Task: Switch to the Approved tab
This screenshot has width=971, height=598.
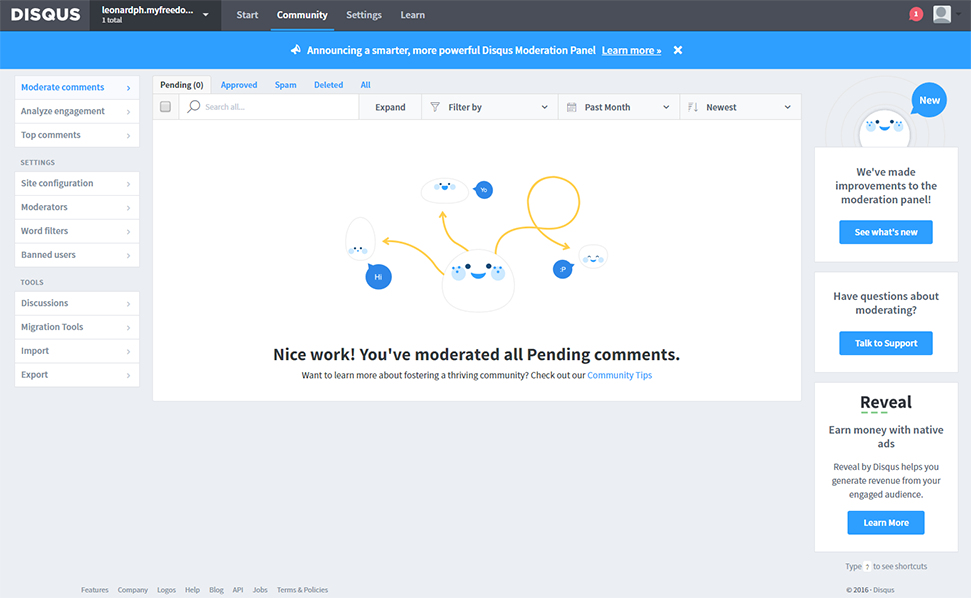Action: (239, 85)
